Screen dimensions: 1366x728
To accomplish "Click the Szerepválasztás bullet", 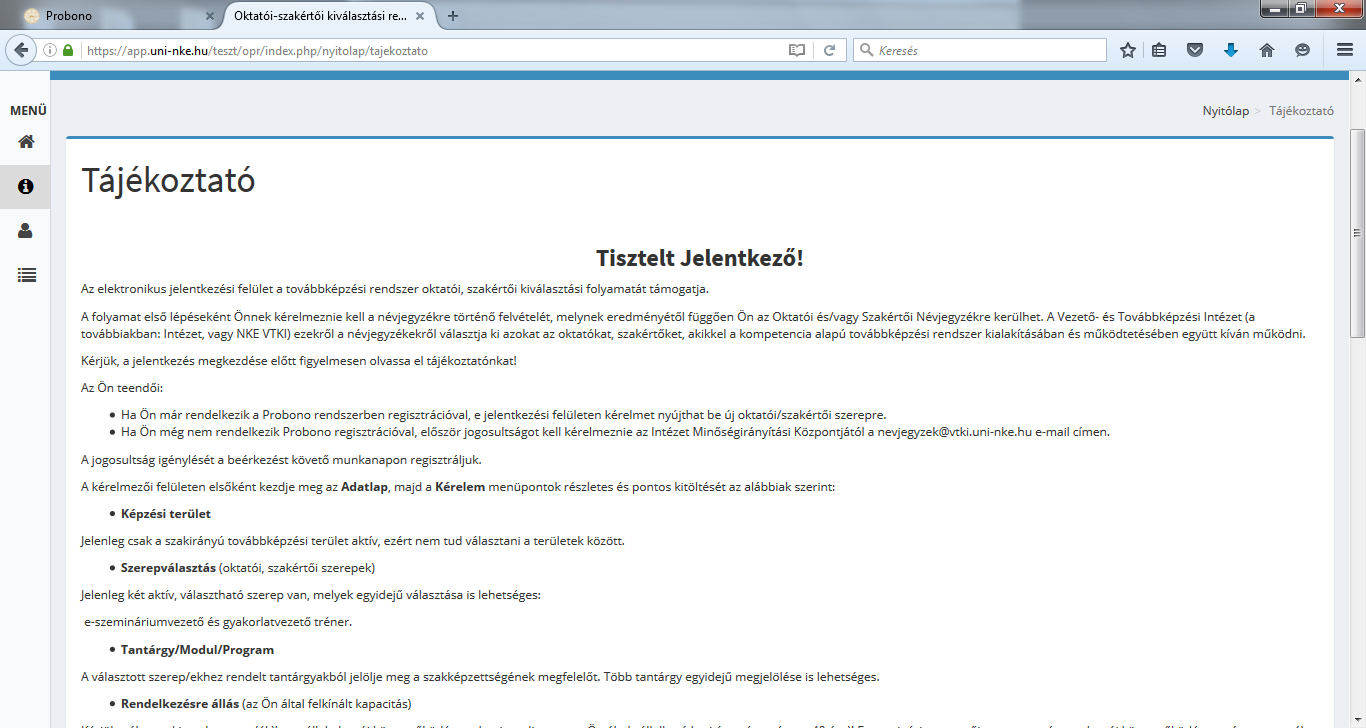I will [168, 568].
